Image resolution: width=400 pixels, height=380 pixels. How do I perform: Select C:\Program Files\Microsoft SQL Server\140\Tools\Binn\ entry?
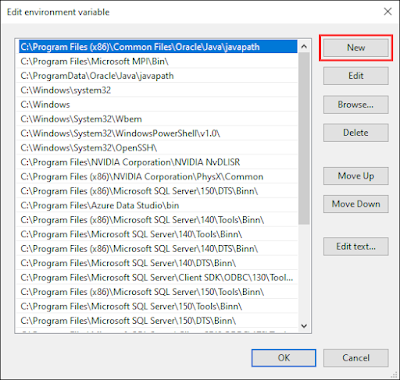[157, 234]
